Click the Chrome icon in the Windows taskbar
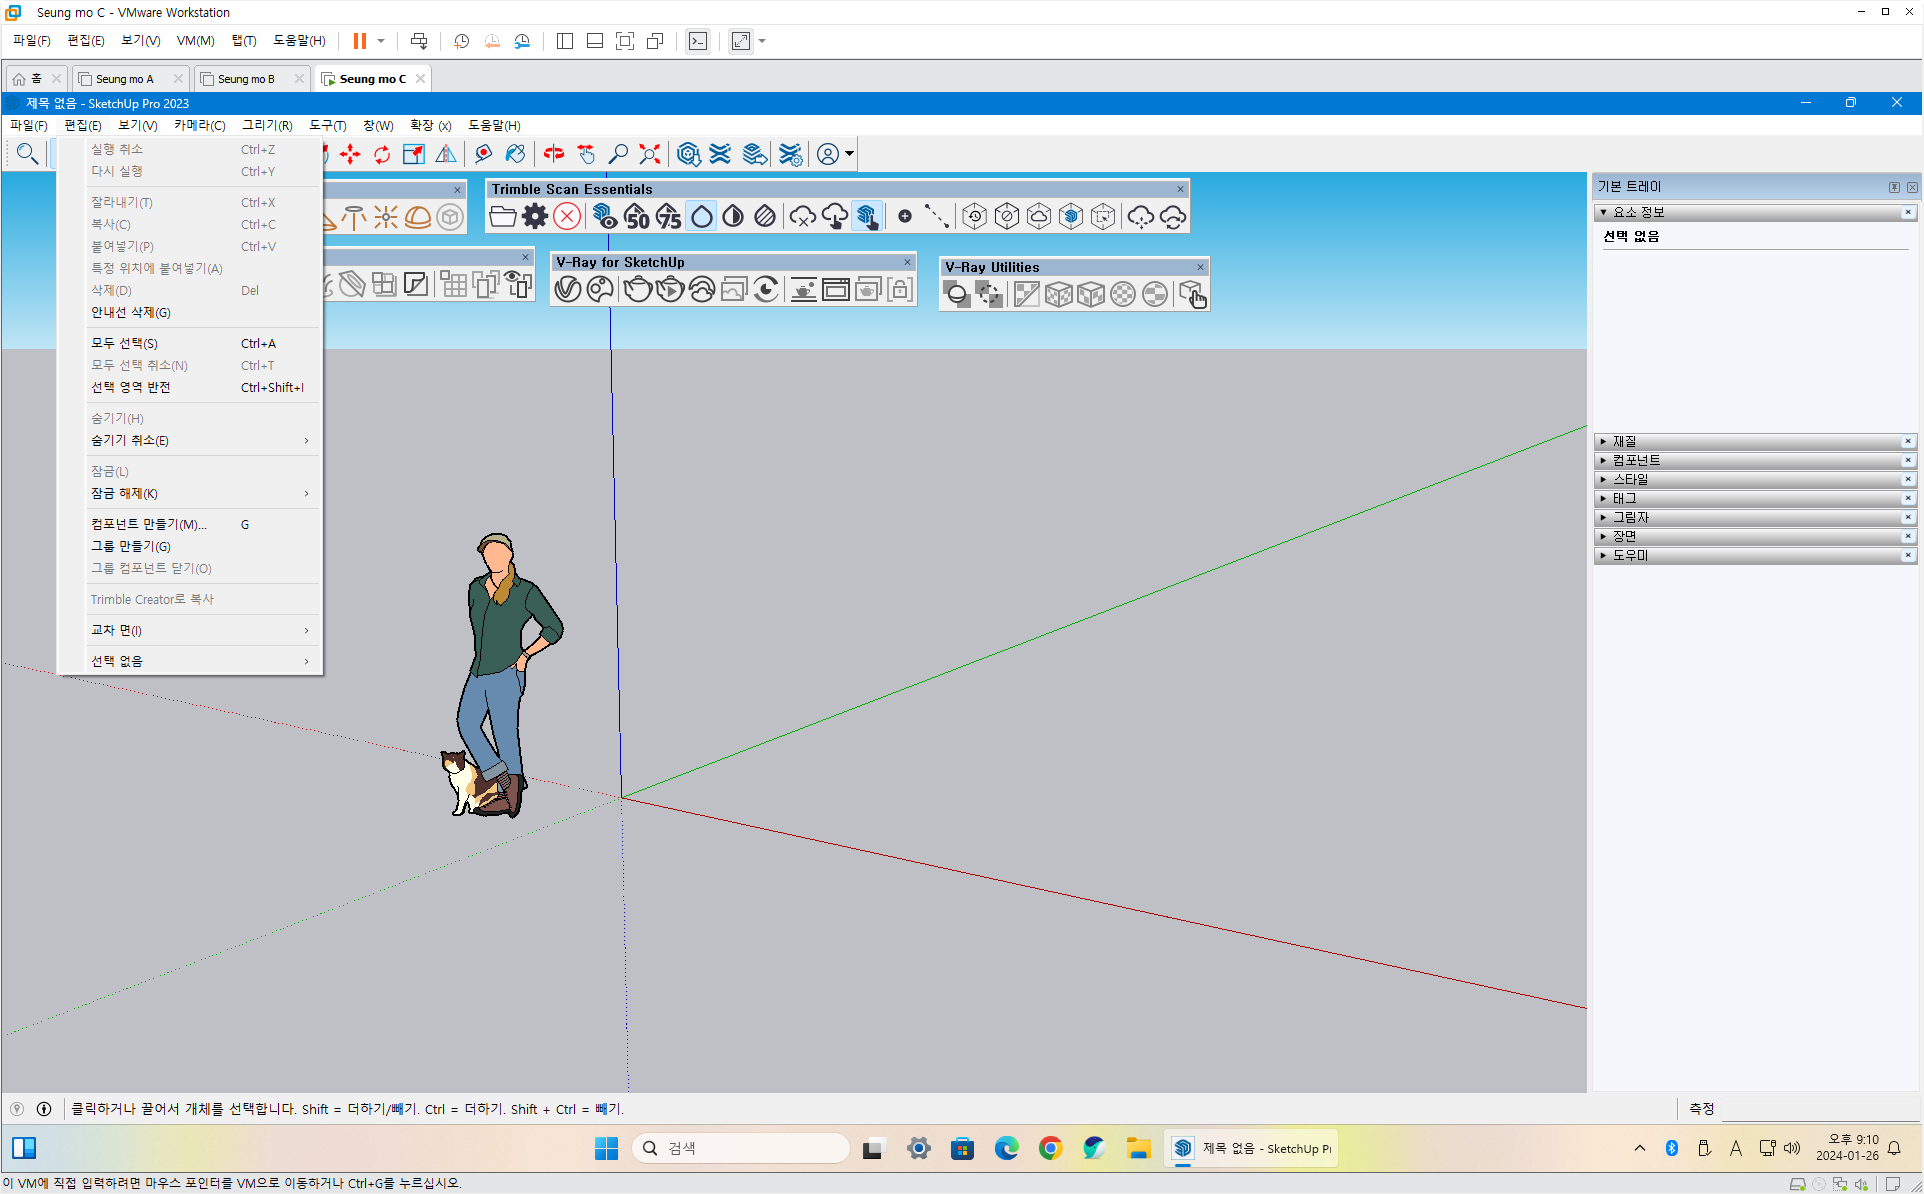Screen dimensions: 1924x1194 click(1050, 1148)
